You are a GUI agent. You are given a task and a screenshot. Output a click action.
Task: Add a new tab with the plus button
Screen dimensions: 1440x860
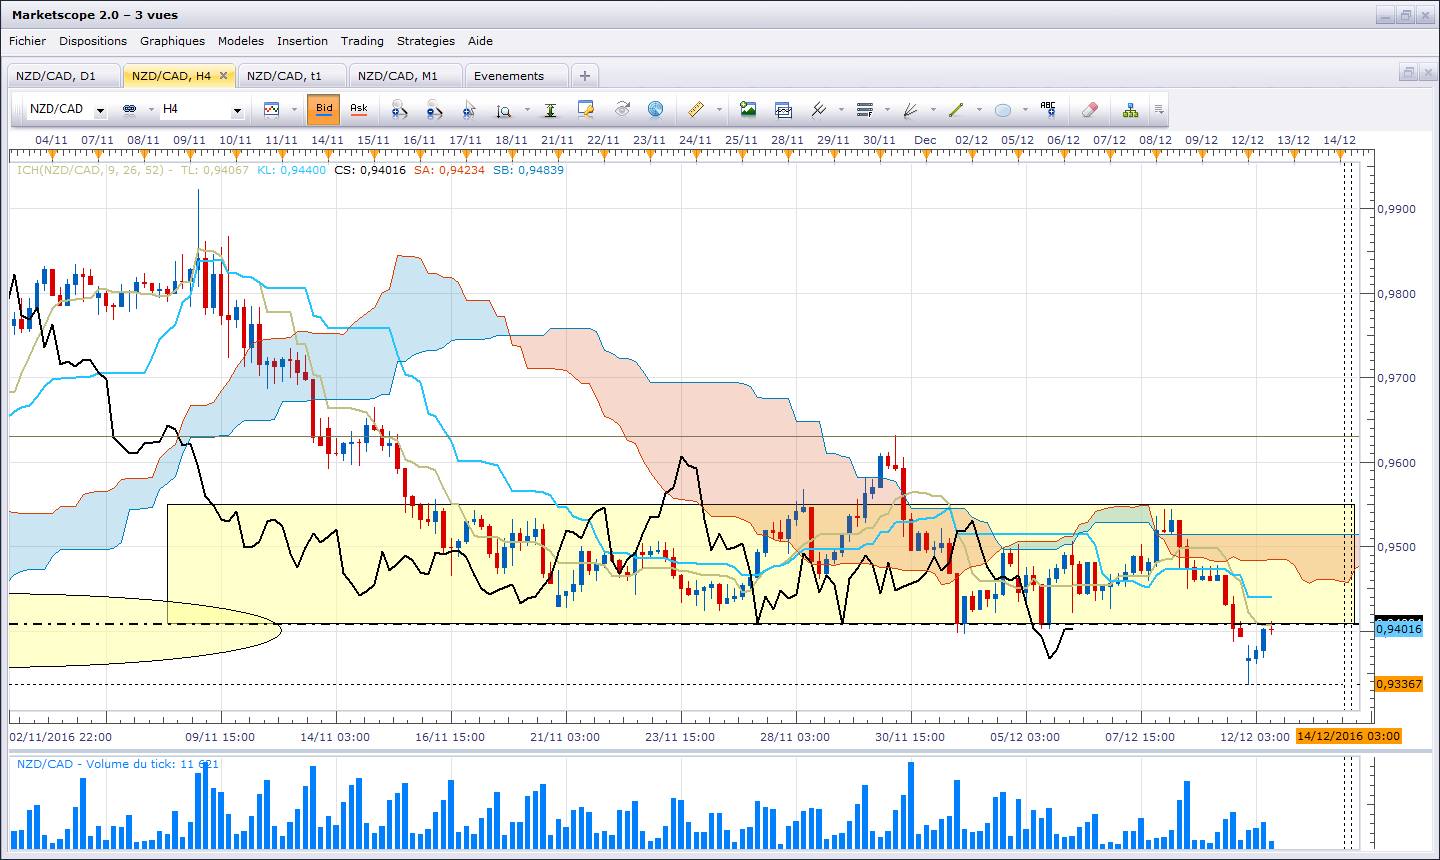pos(585,76)
